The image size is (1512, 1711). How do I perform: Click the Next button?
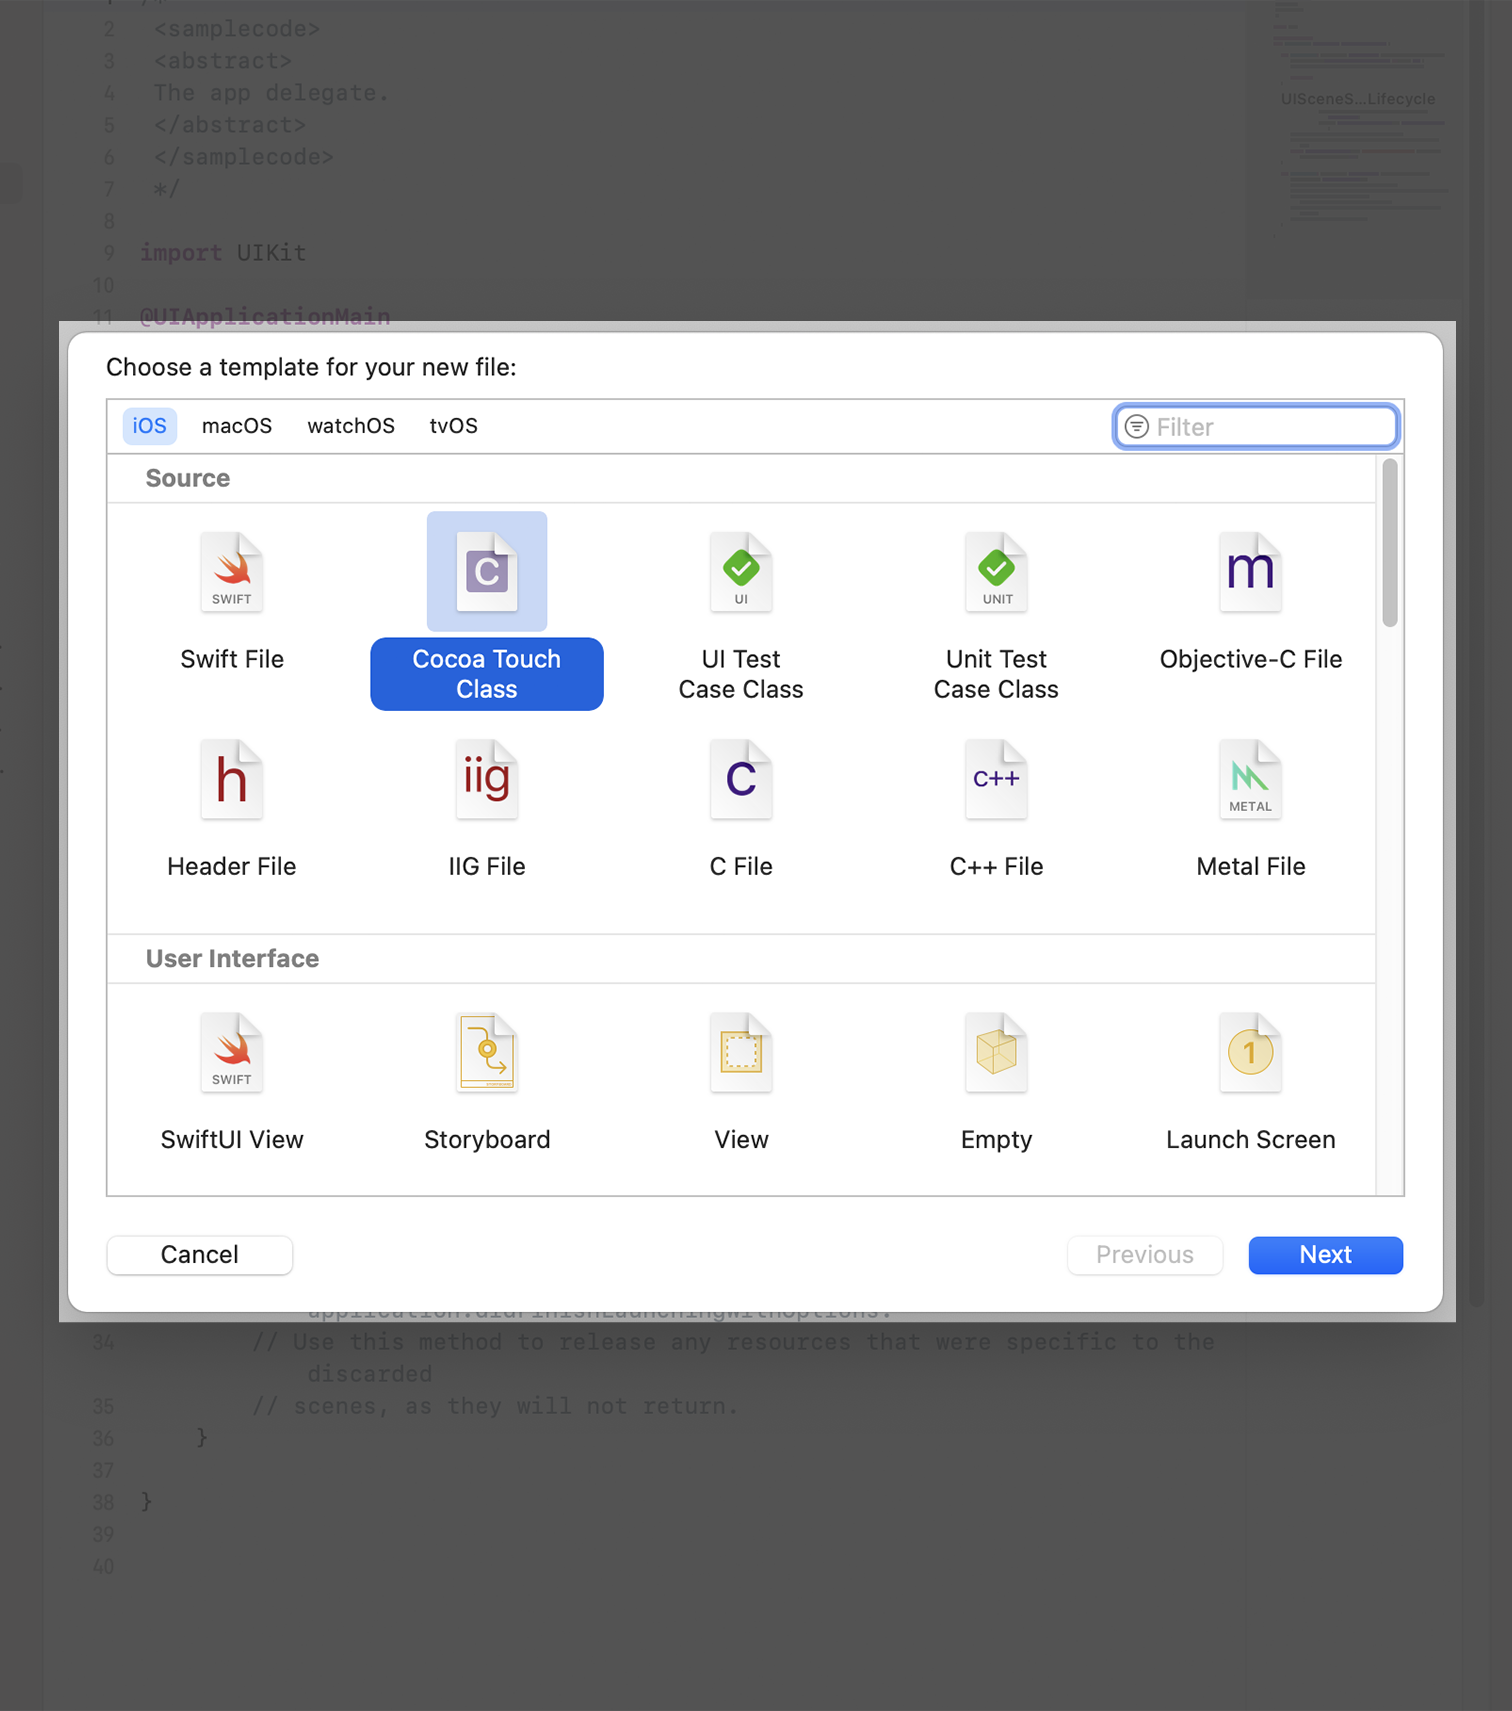point(1325,1255)
